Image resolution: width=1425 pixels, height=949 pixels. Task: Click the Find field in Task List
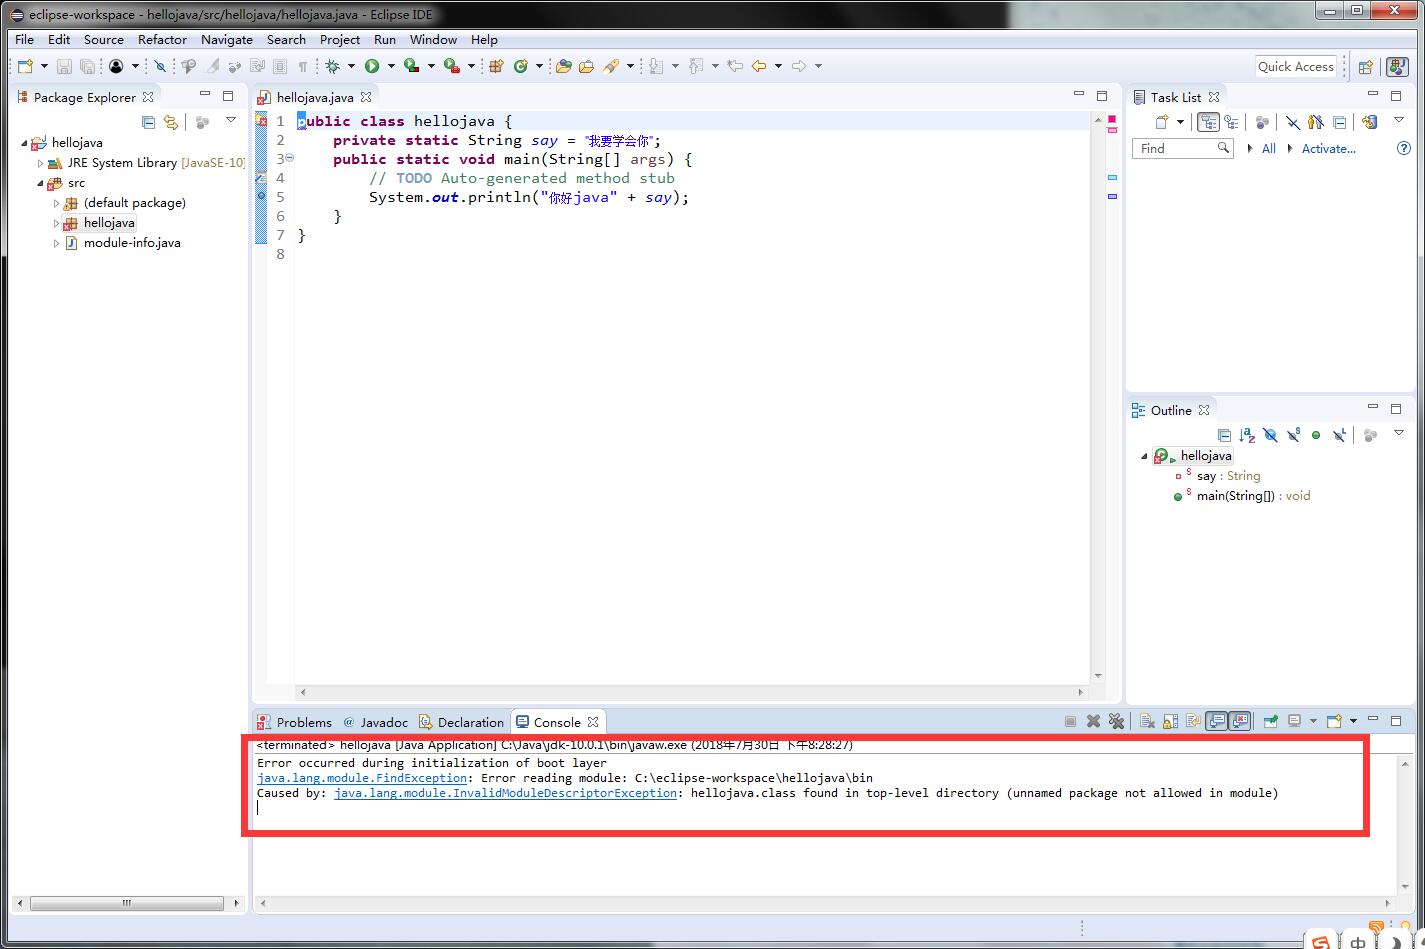(1183, 148)
